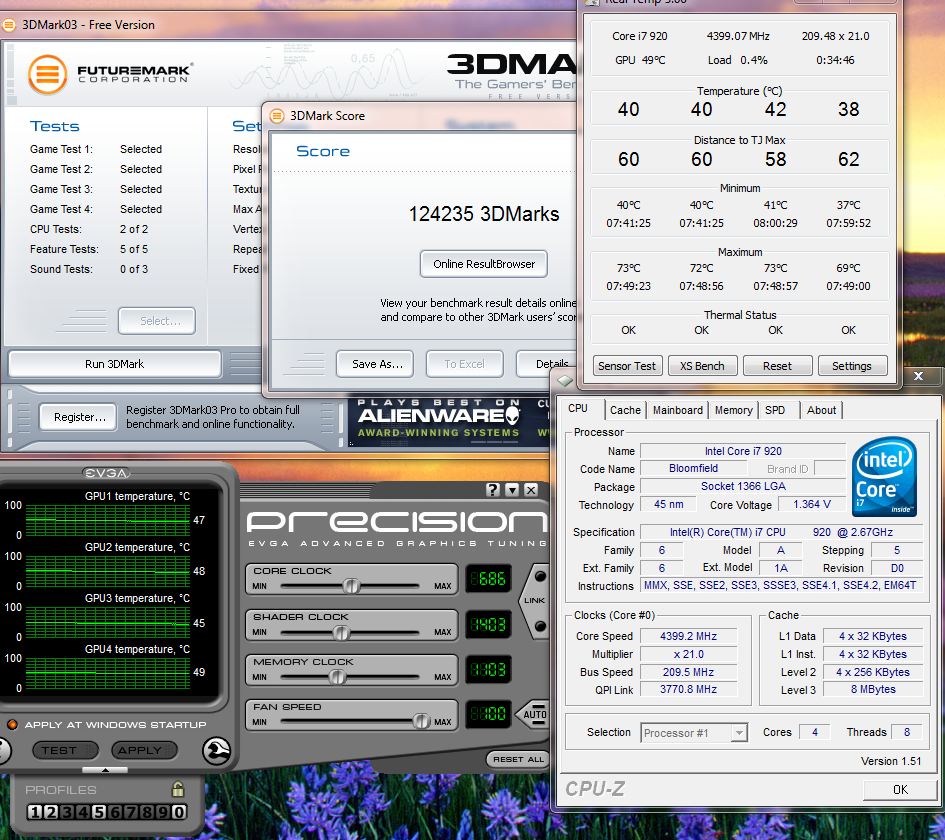Click the Futuremark orange logo icon
945x840 pixels.
[47, 74]
